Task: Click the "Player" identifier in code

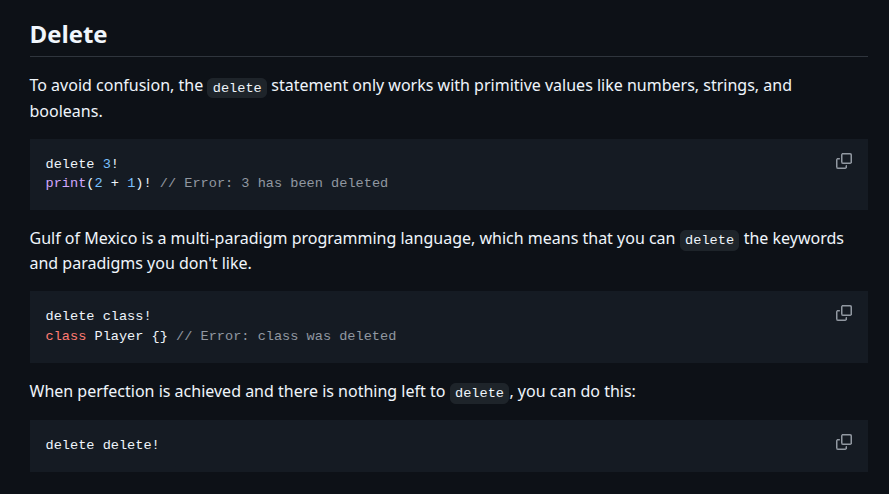Action: tap(118, 336)
